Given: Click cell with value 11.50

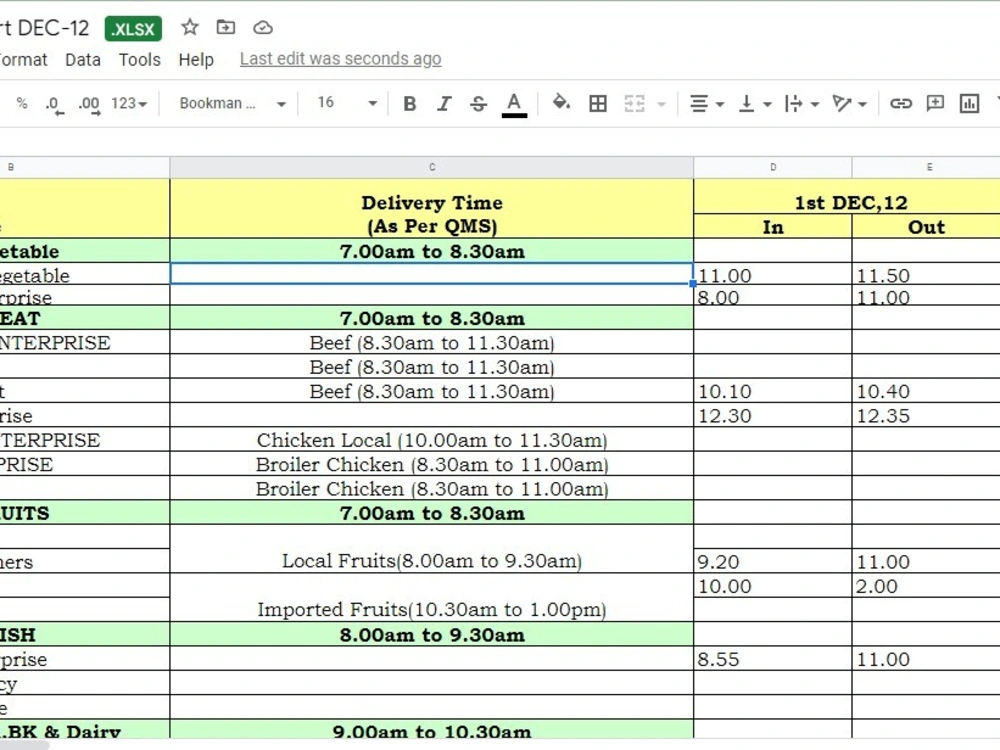Looking at the screenshot, I should pyautogui.click(x=926, y=274).
